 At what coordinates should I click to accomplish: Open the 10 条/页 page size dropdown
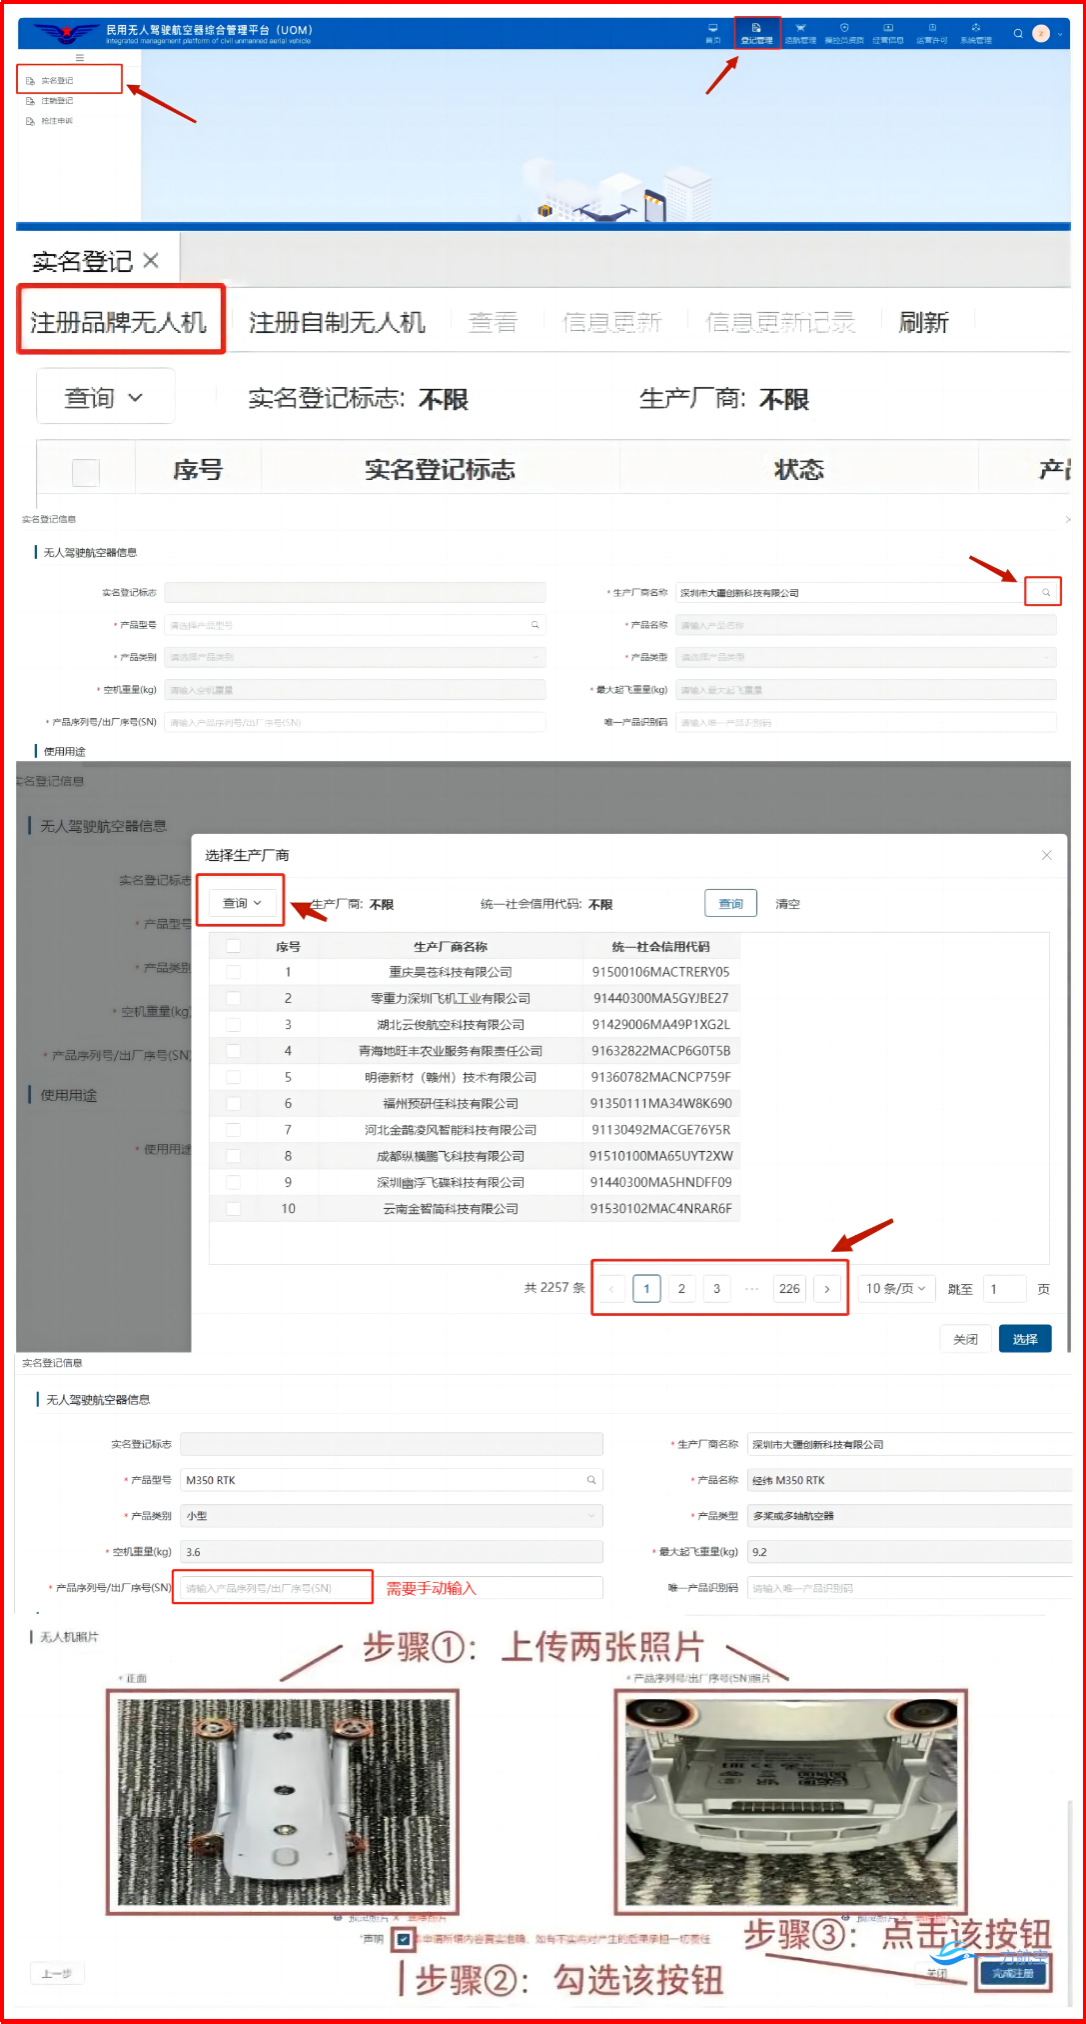pos(895,1288)
